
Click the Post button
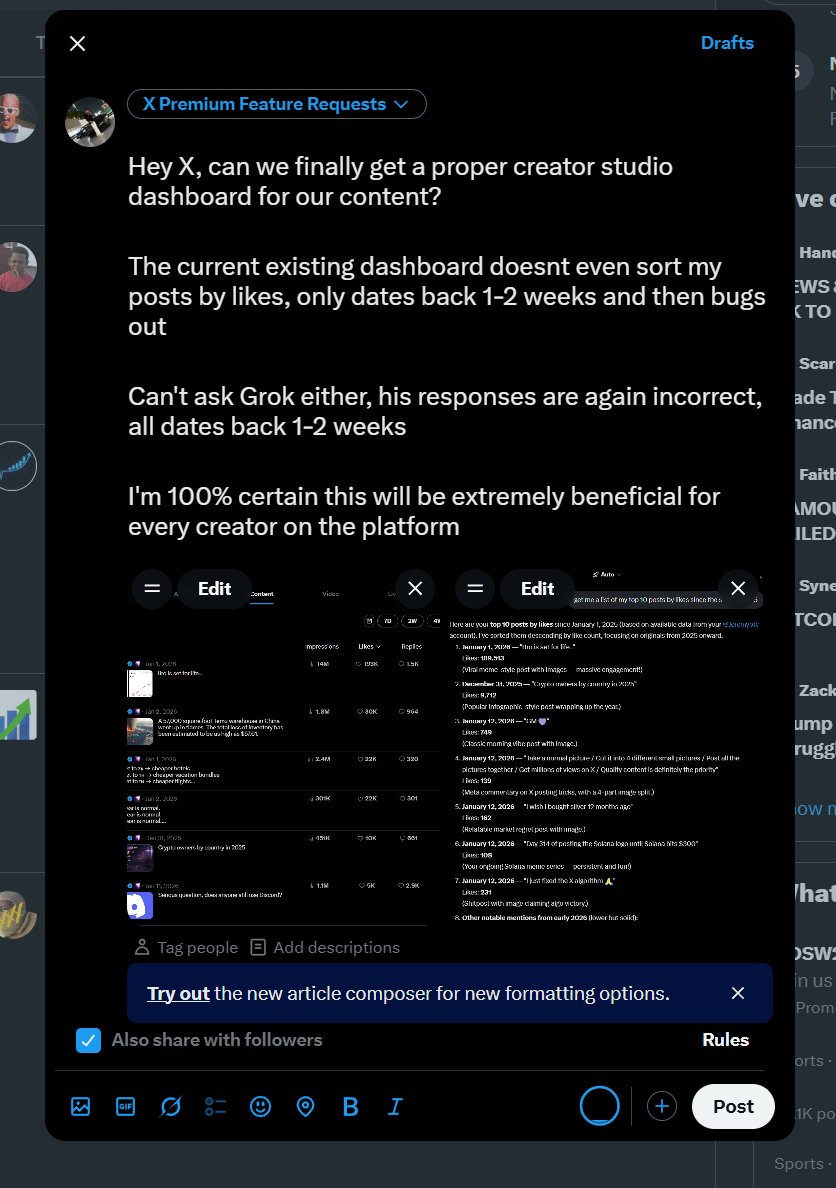coord(733,1106)
